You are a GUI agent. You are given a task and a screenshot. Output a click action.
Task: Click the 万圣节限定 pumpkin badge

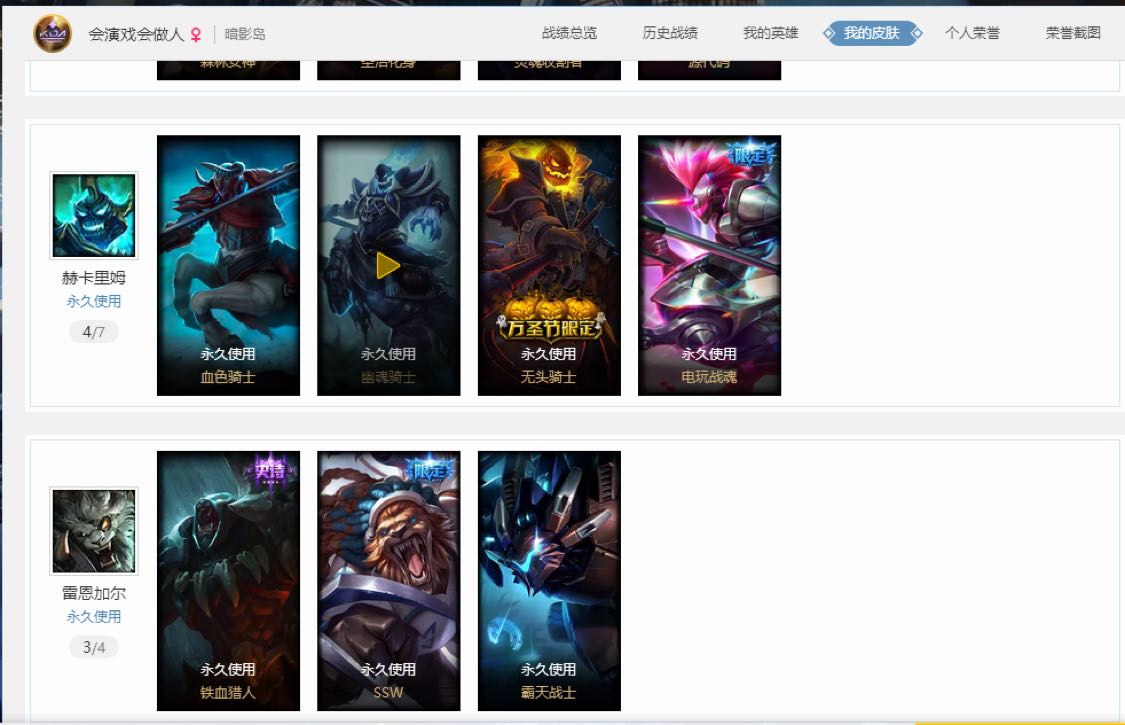pyautogui.click(x=550, y=320)
